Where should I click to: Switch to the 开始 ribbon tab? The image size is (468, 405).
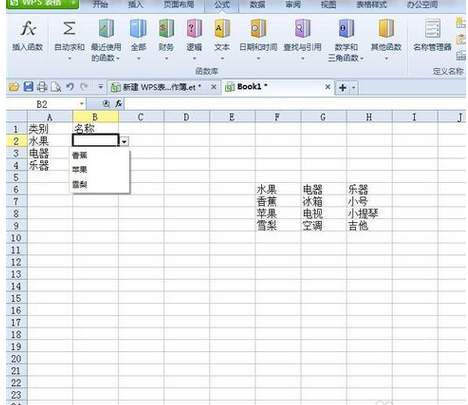click(x=100, y=5)
